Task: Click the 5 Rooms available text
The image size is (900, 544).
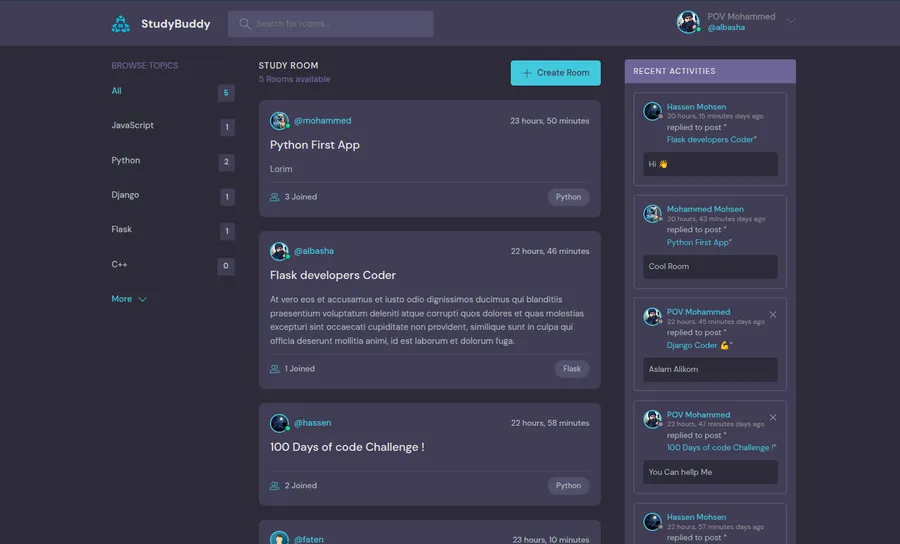Action: pyautogui.click(x=294, y=79)
